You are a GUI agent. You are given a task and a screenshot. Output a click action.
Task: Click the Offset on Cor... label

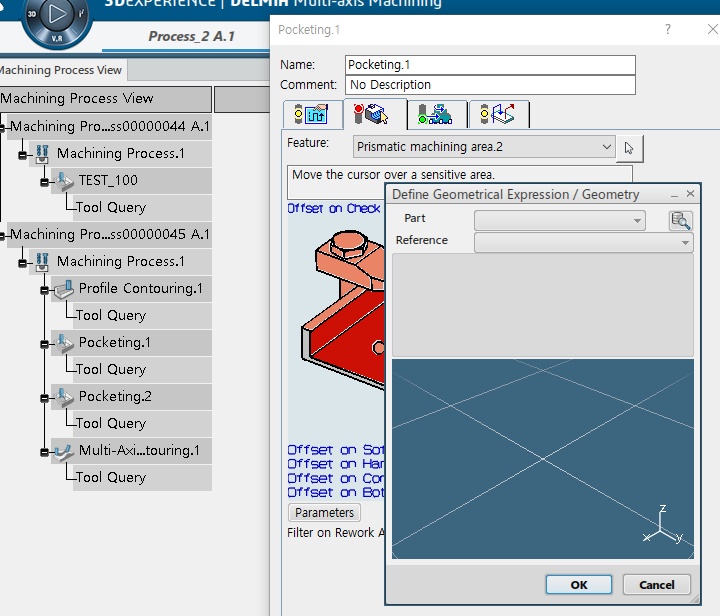[x=336, y=478]
